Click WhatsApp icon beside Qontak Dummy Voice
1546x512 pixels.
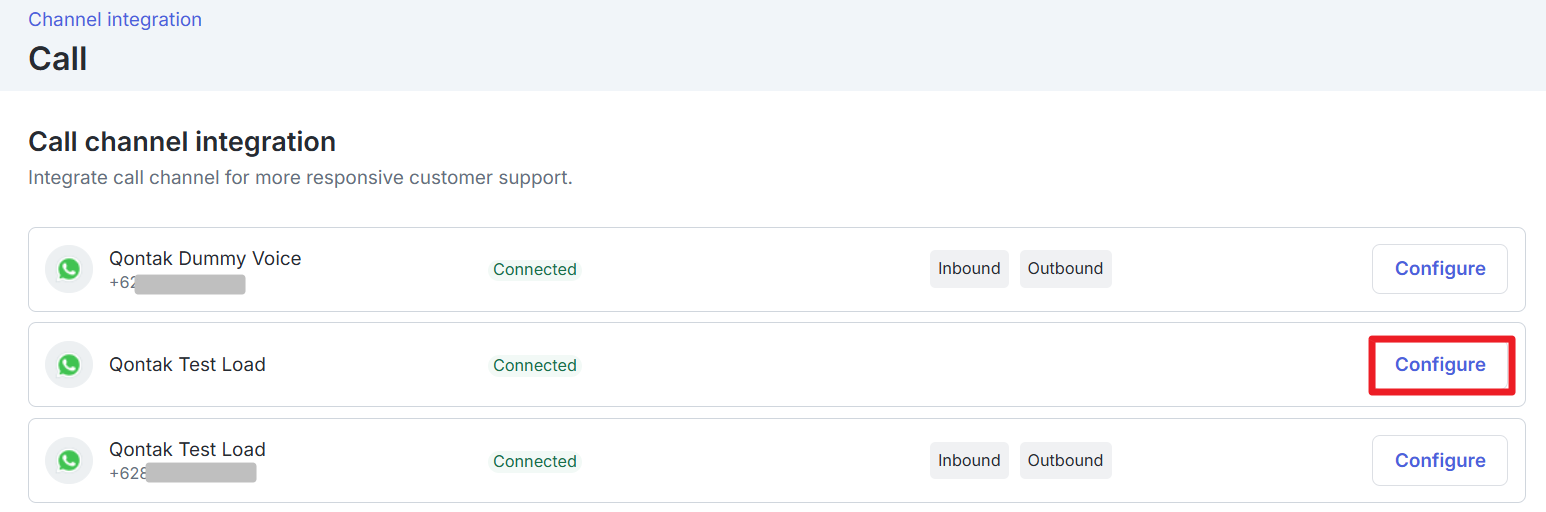click(x=69, y=269)
